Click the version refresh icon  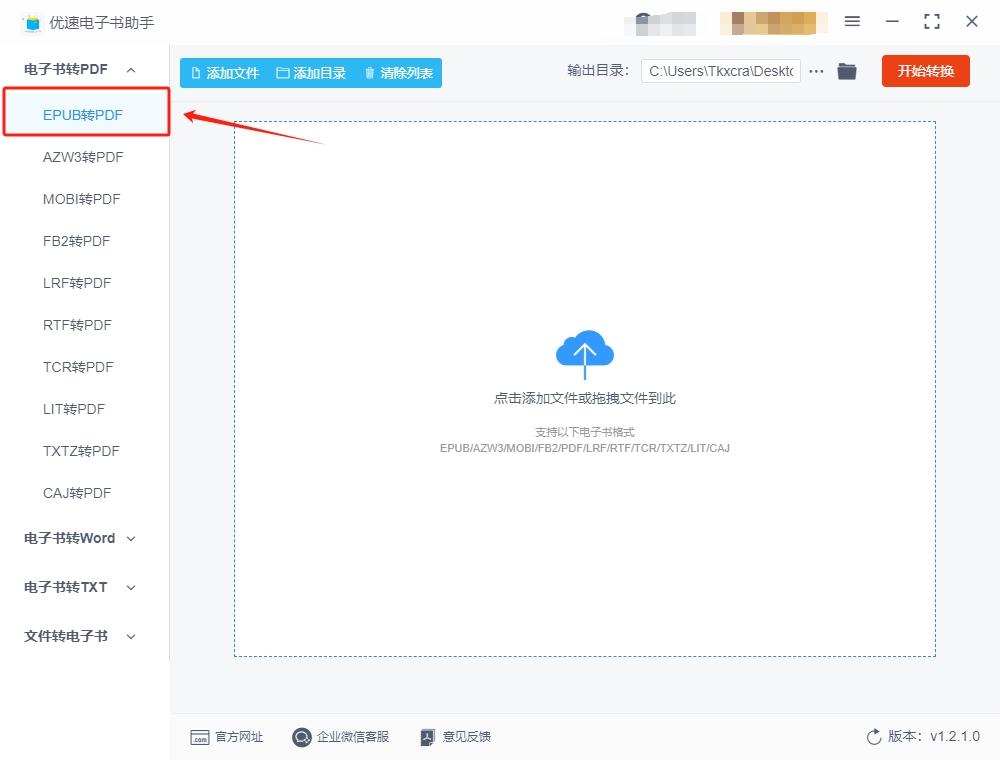click(x=874, y=737)
